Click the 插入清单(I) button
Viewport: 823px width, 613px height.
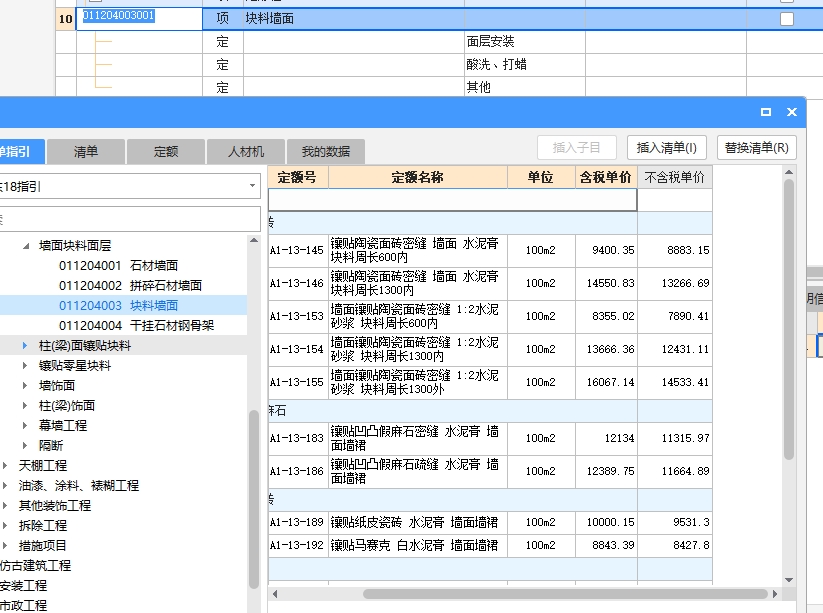[667, 147]
